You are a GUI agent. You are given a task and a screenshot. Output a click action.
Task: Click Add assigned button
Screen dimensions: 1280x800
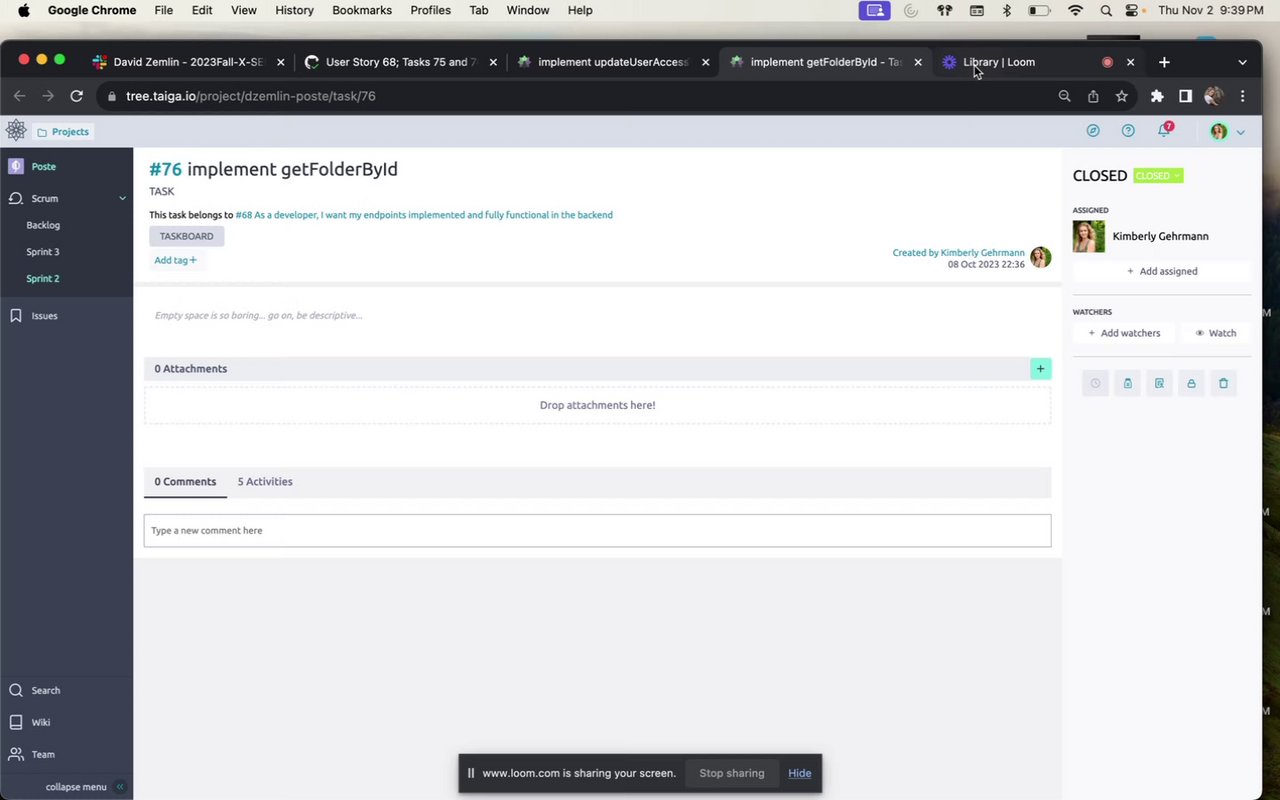pos(1162,271)
